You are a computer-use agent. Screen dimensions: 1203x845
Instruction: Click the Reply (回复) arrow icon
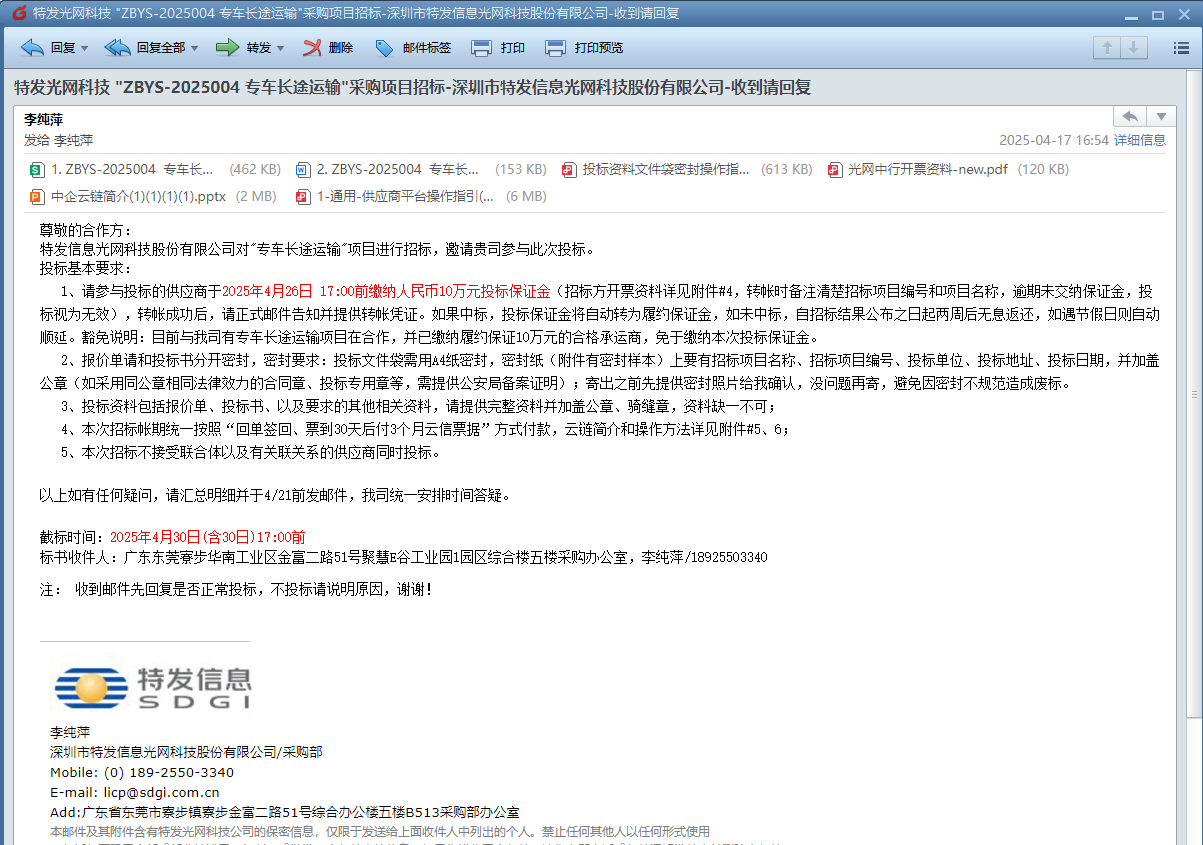click(x=32, y=47)
